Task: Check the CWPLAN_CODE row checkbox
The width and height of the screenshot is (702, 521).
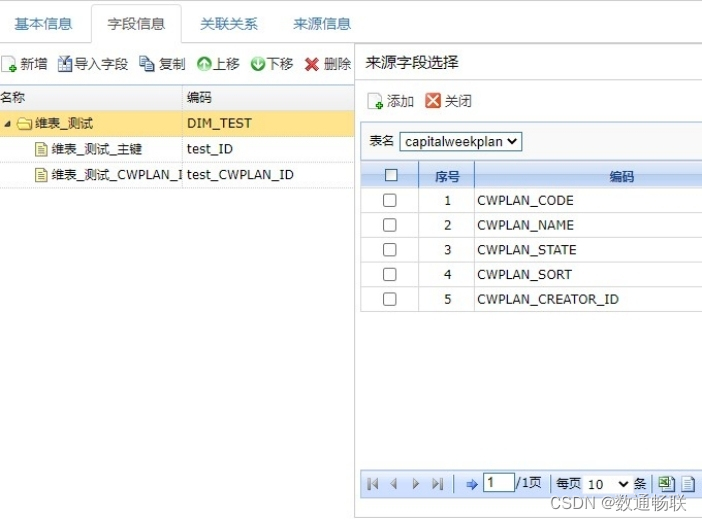Action: 390,200
